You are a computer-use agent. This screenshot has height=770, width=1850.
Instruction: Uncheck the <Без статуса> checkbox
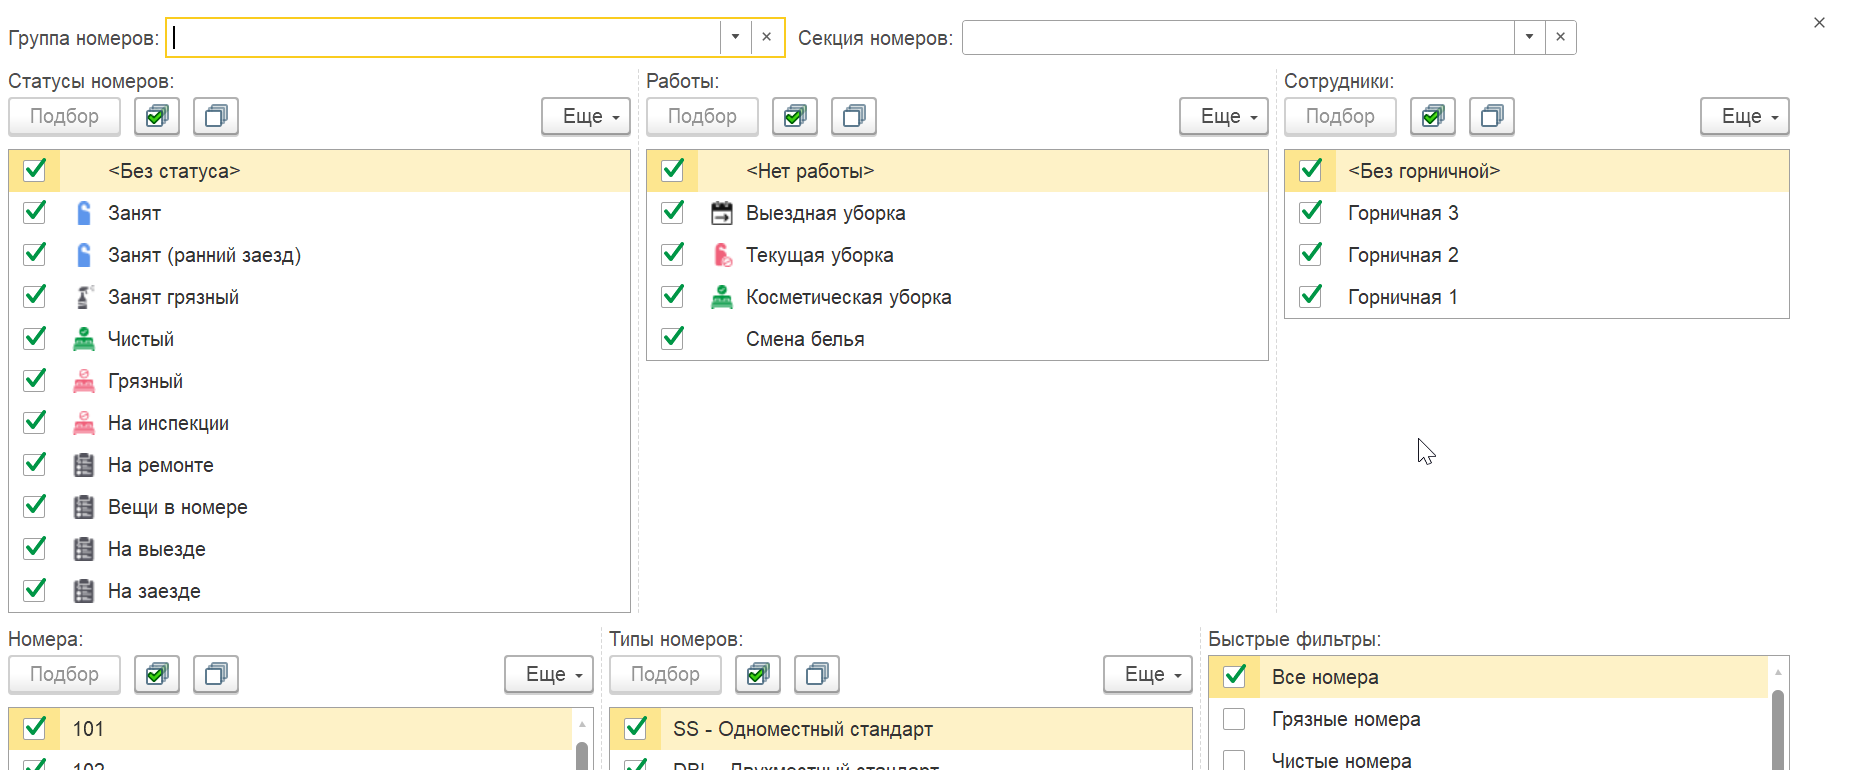pyautogui.click(x=35, y=170)
